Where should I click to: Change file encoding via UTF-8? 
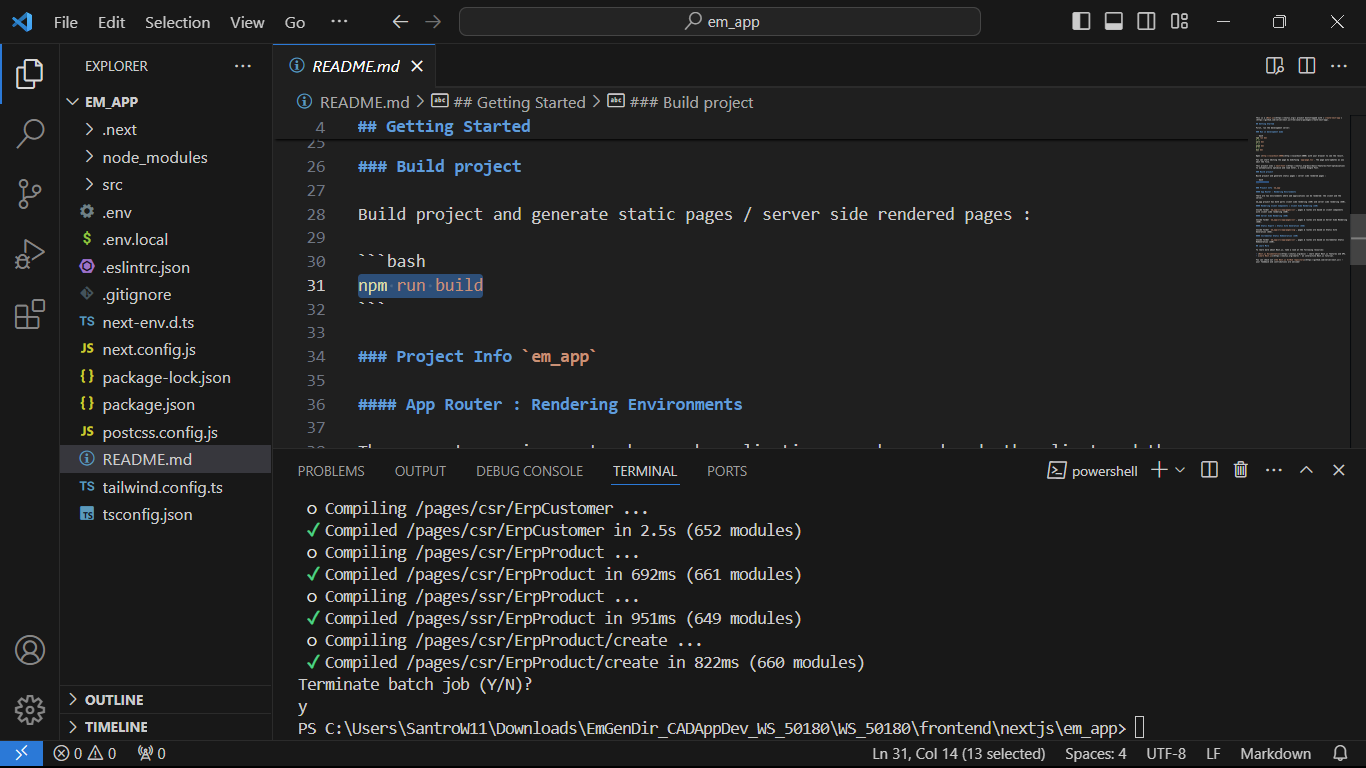coord(1166,754)
